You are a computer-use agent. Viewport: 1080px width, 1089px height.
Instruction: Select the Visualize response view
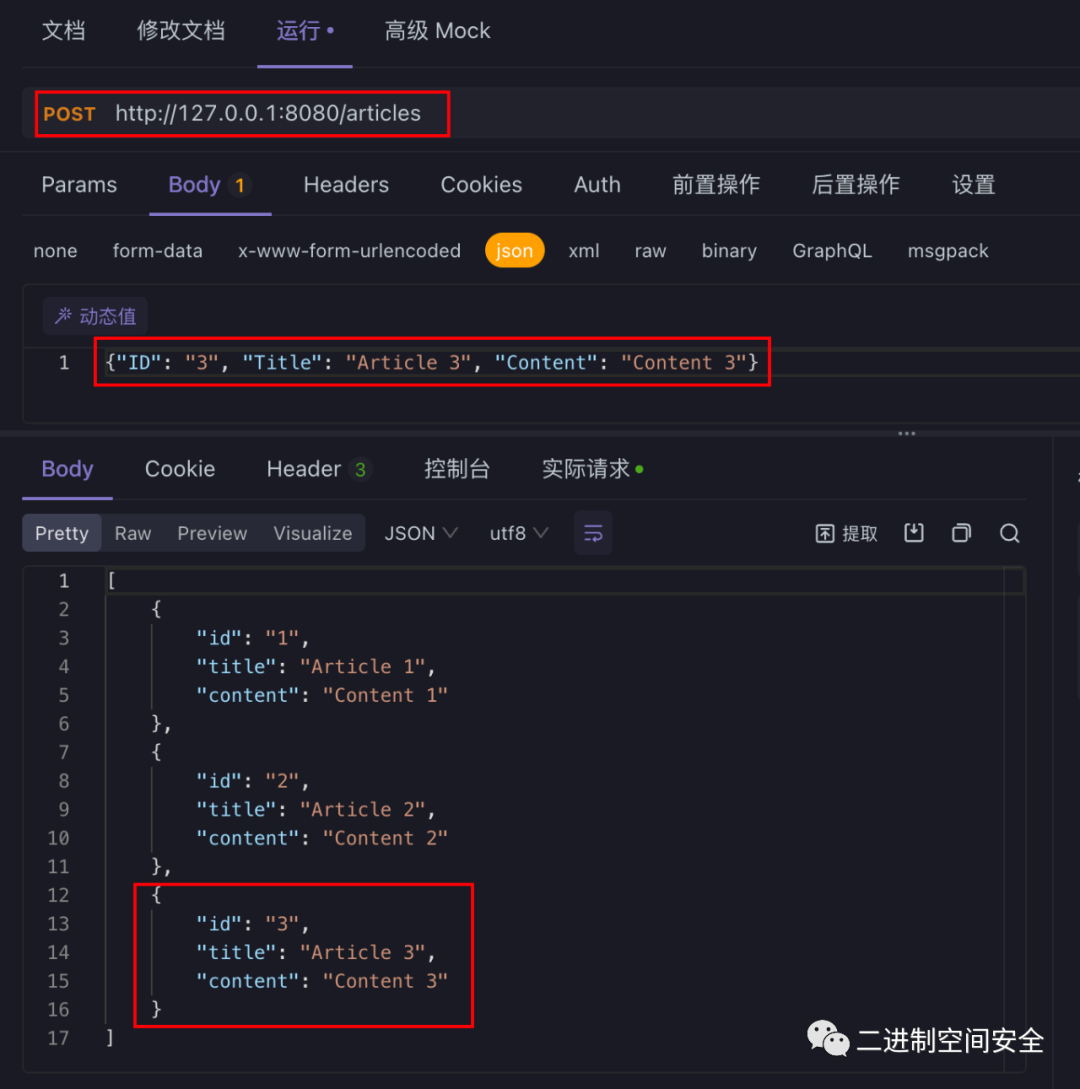(x=313, y=533)
